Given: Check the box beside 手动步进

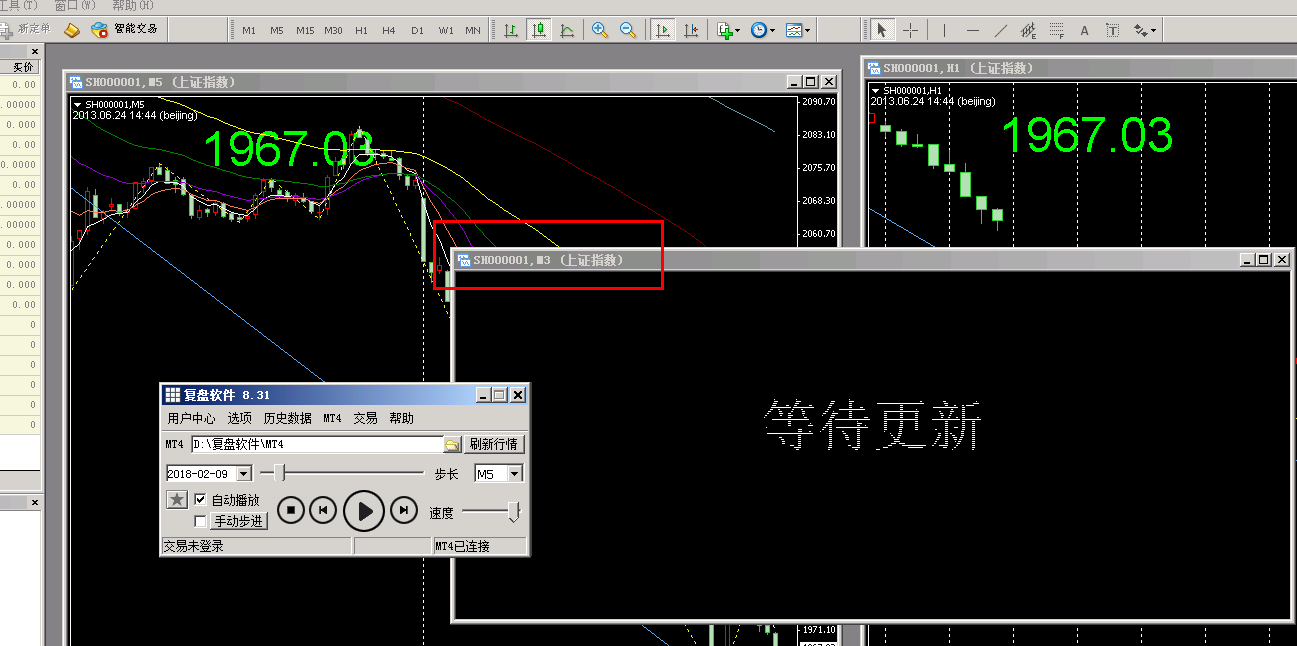Looking at the screenshot, I should (200, 521).
